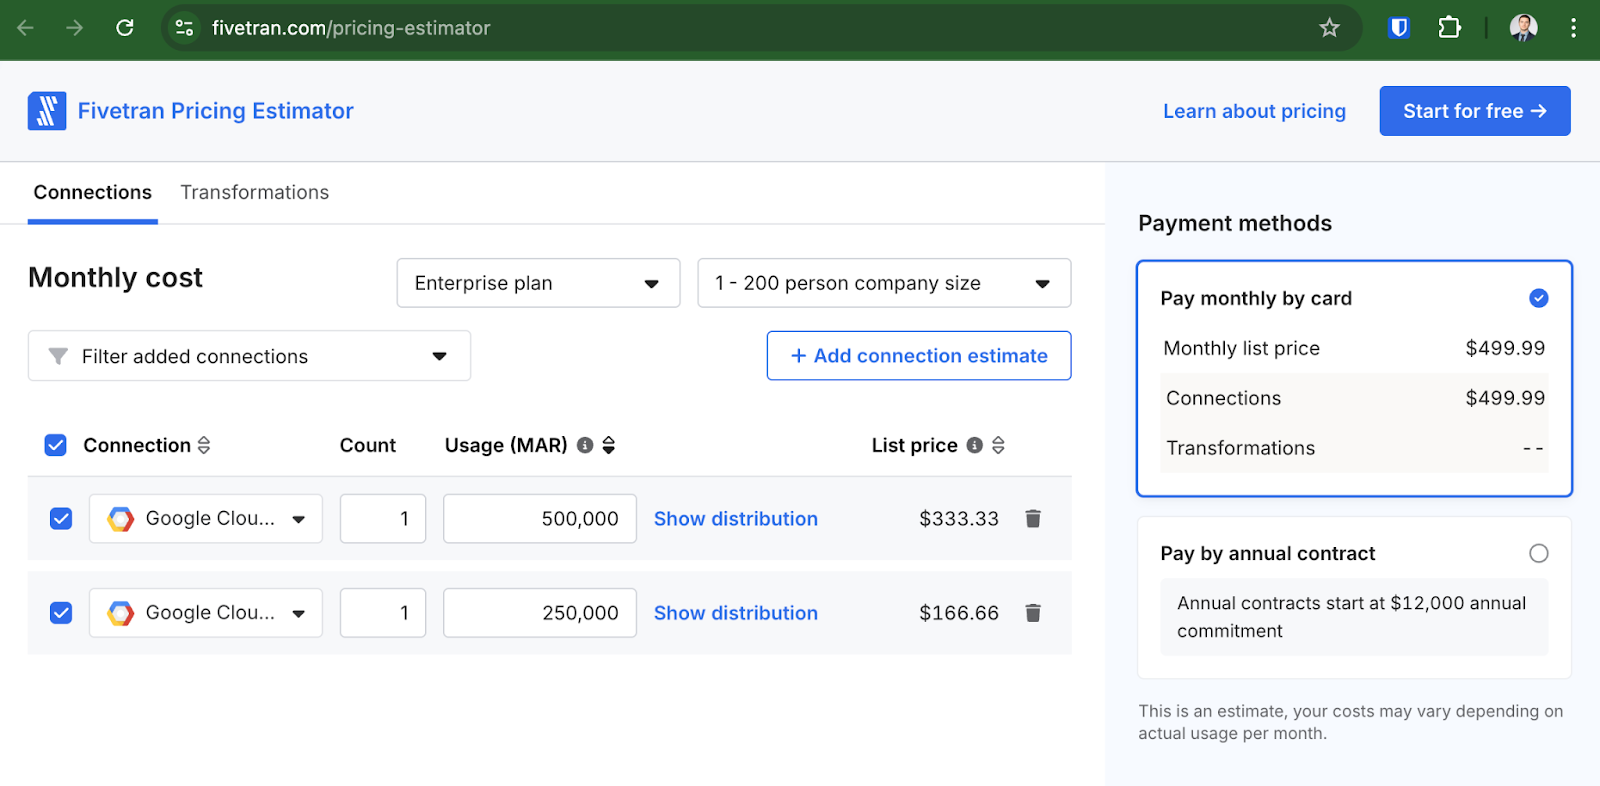Click the filter funnel icon
This screenshot has height=786, width=1600.
[x=58, y=356]
